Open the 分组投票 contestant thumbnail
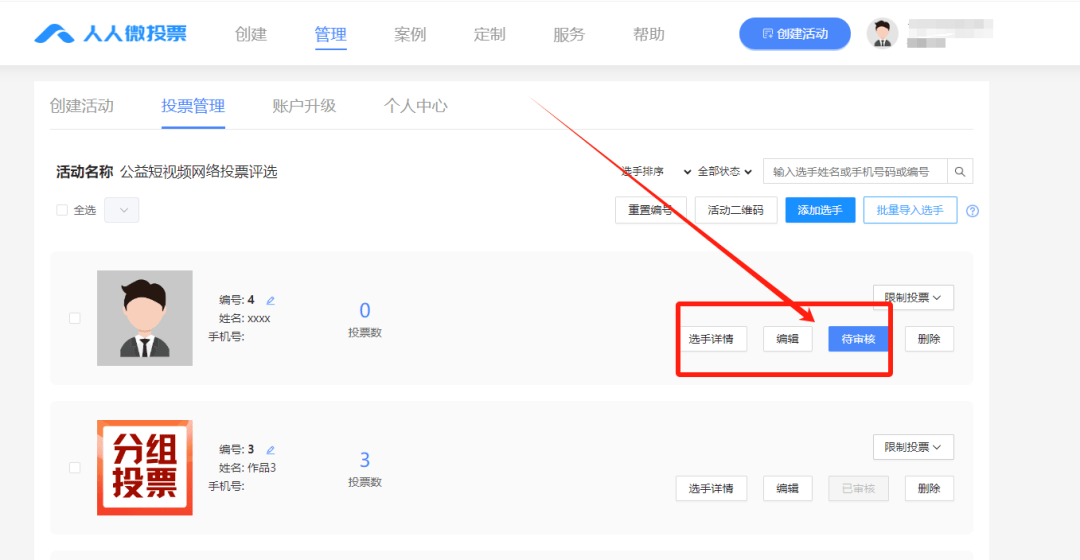1080x560 pixels. pos(145,468)
